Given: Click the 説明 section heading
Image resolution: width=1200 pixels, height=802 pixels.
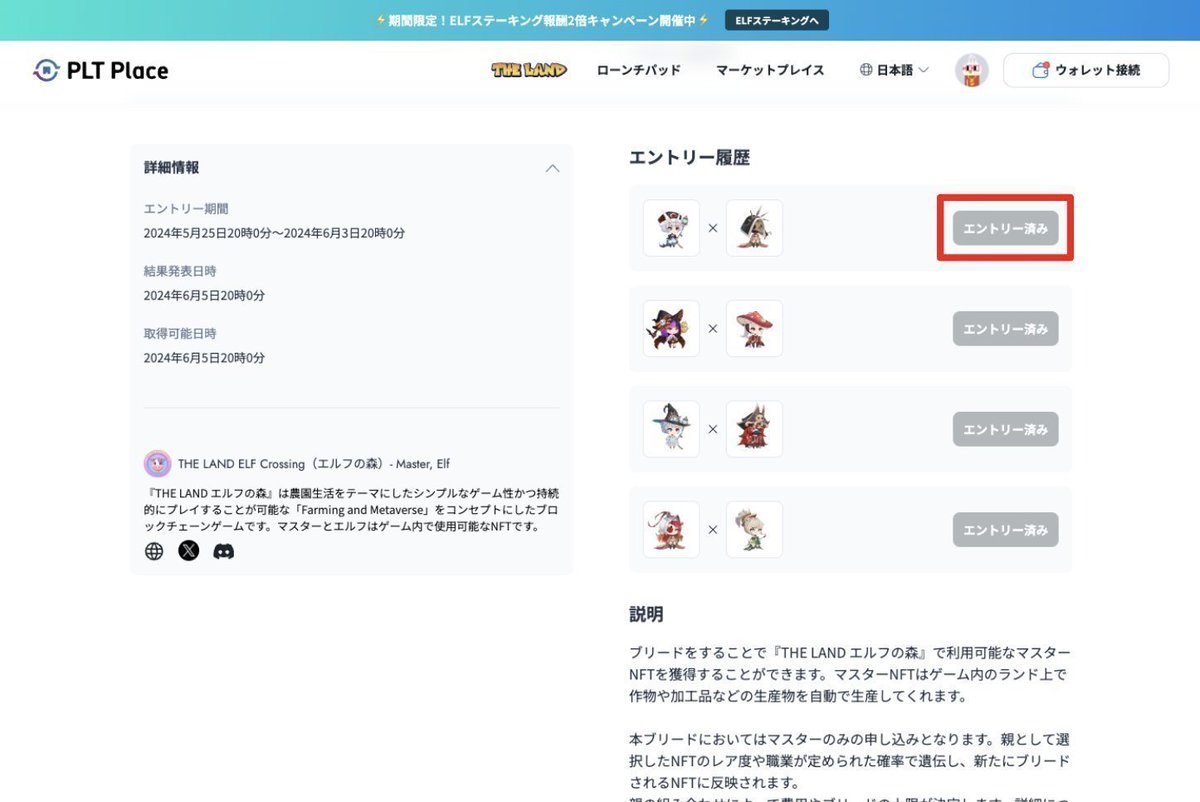Looking at the screenshot, I should (x=646, y=614).
